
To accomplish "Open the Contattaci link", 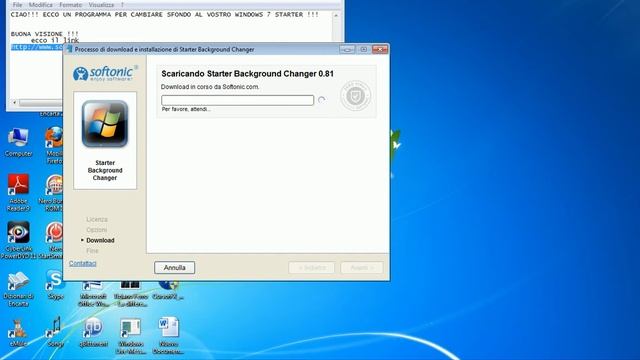I will (x=82, y=263).
